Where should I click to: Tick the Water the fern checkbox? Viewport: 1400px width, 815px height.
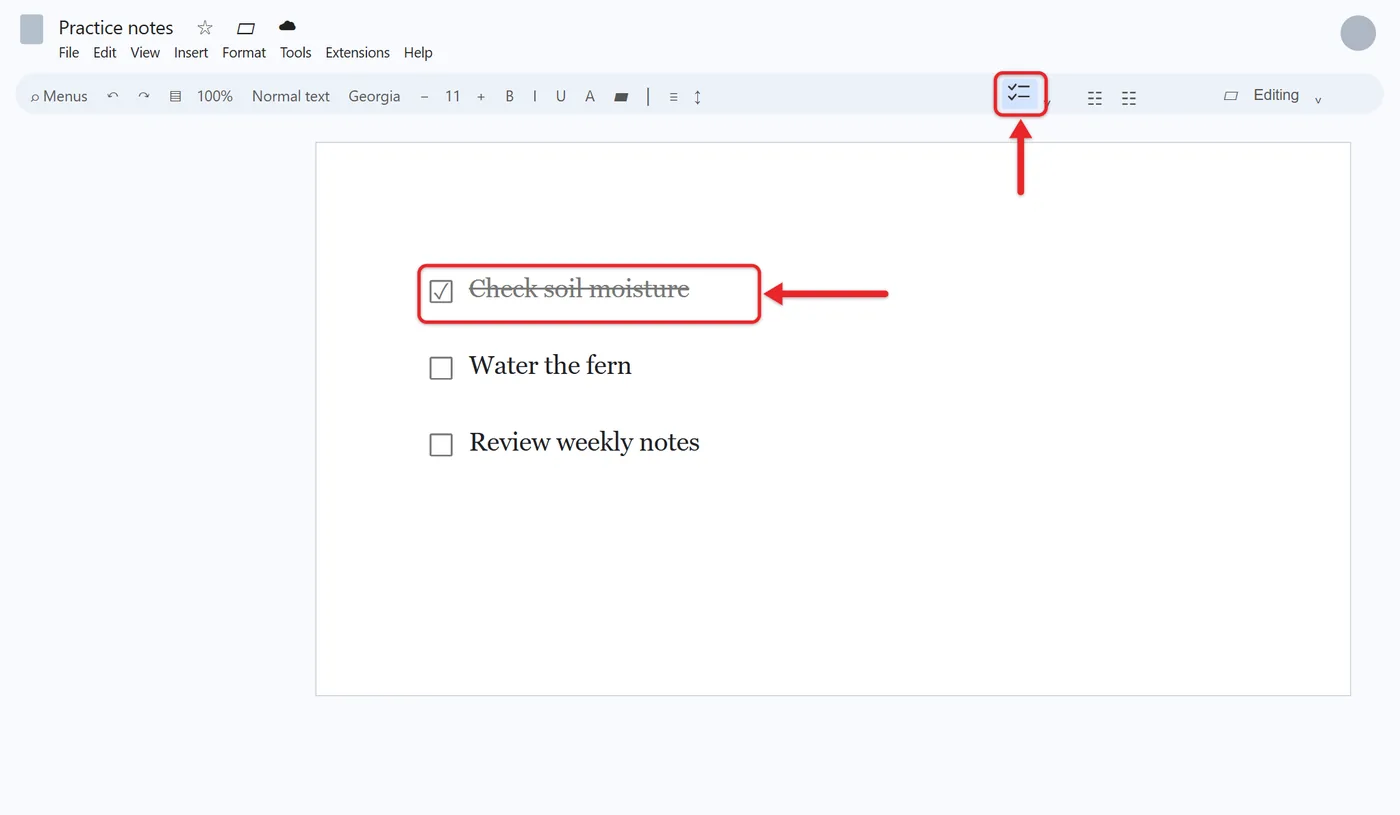tap(441, 368)
